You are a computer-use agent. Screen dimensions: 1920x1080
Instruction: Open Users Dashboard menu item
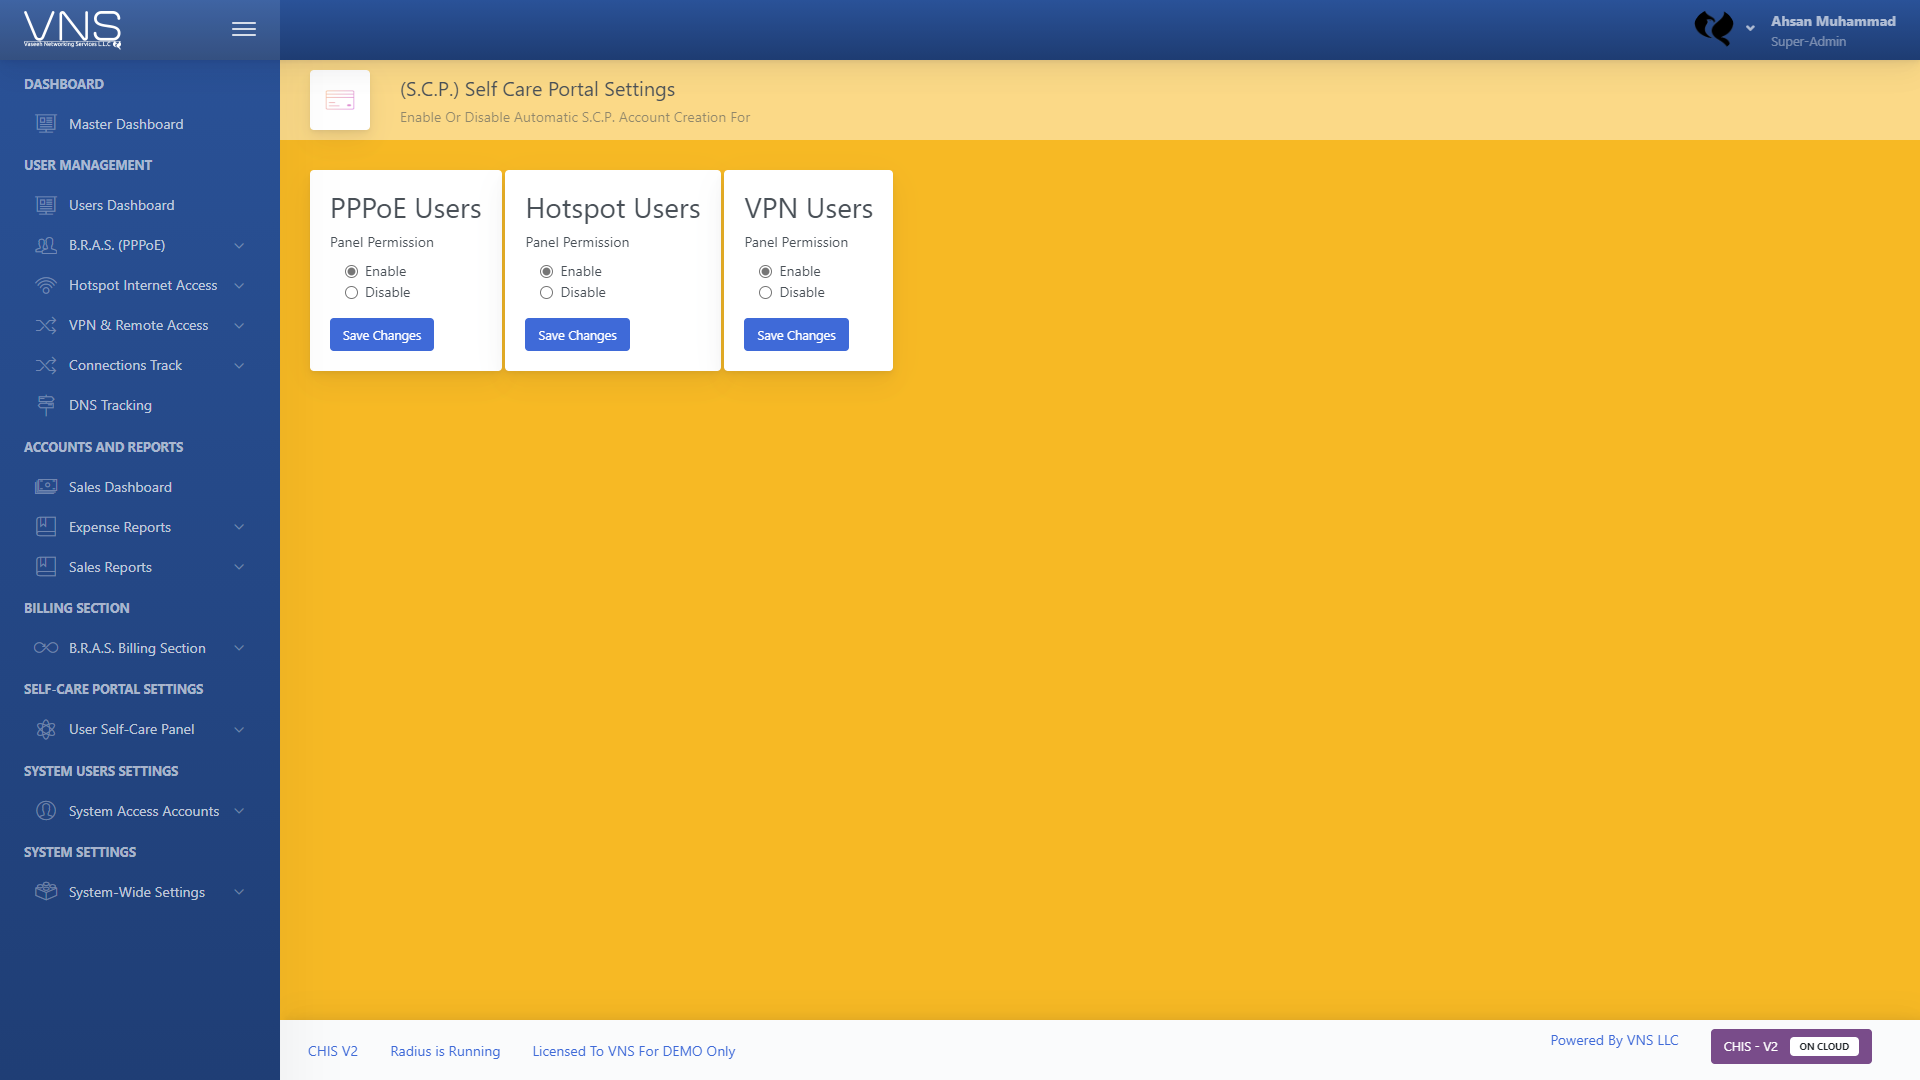121,205
